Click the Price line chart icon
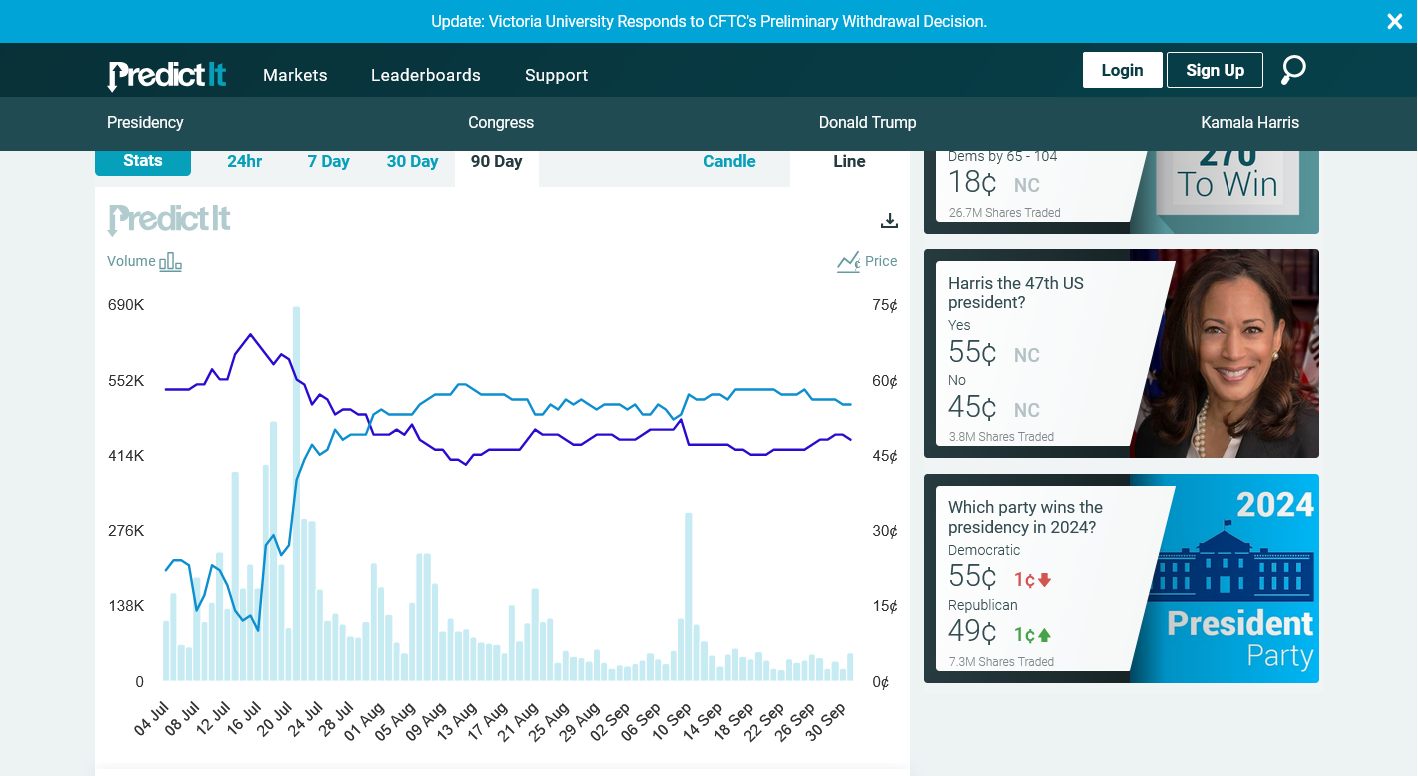Screen dimensions: 1418x776 [x=848, y=262]
